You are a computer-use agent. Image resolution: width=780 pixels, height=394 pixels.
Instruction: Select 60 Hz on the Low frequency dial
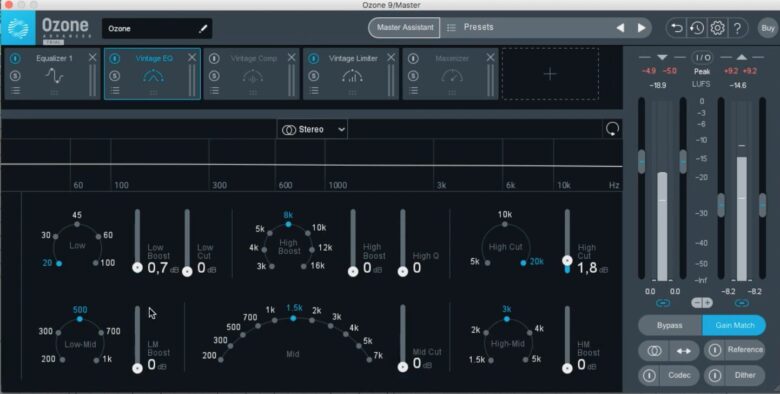(x=98, y=236)
